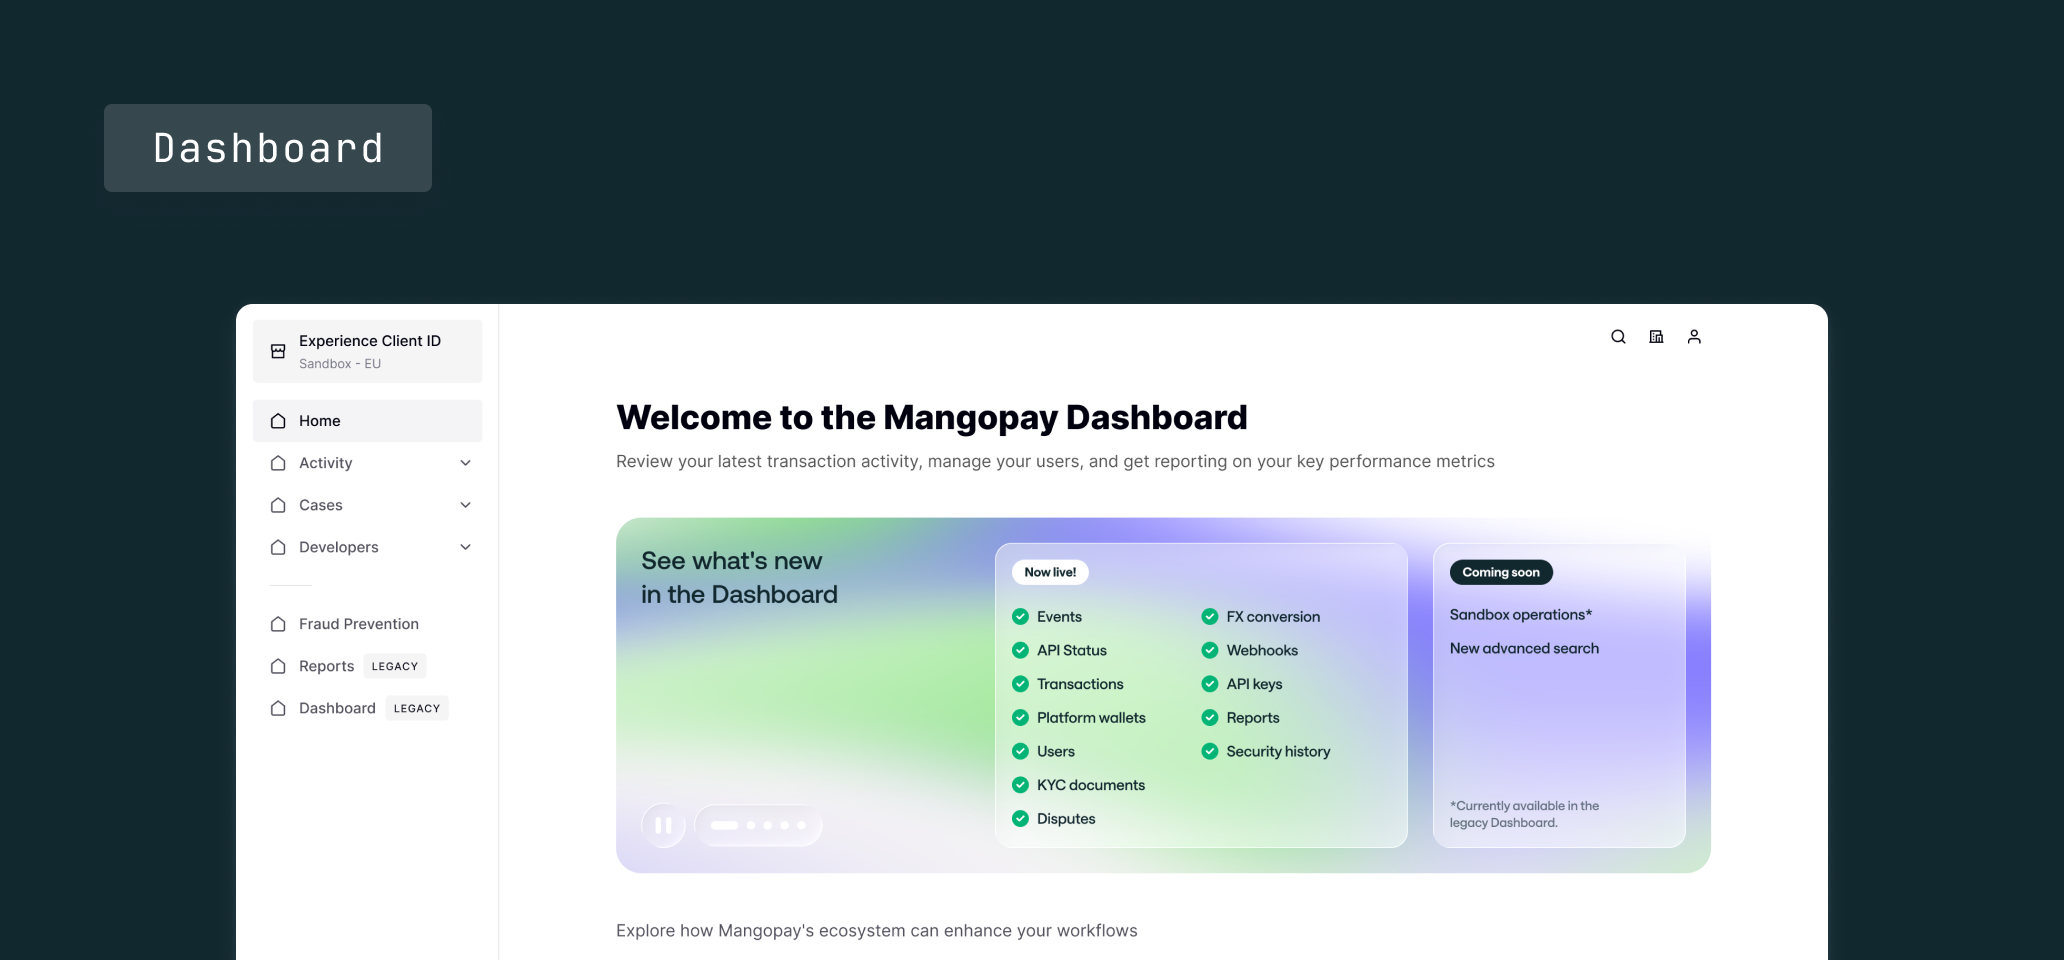Expand the Cases menu chevron
This screenshot has height=960, width=2064.
pyautogui.click(x=465, y=505)
